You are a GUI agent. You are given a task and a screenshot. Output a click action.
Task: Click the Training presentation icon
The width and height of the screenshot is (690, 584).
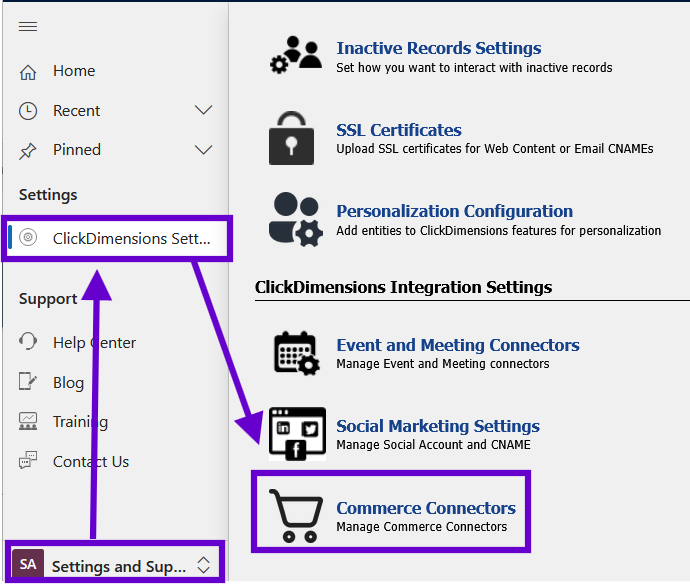coord(28,421)
